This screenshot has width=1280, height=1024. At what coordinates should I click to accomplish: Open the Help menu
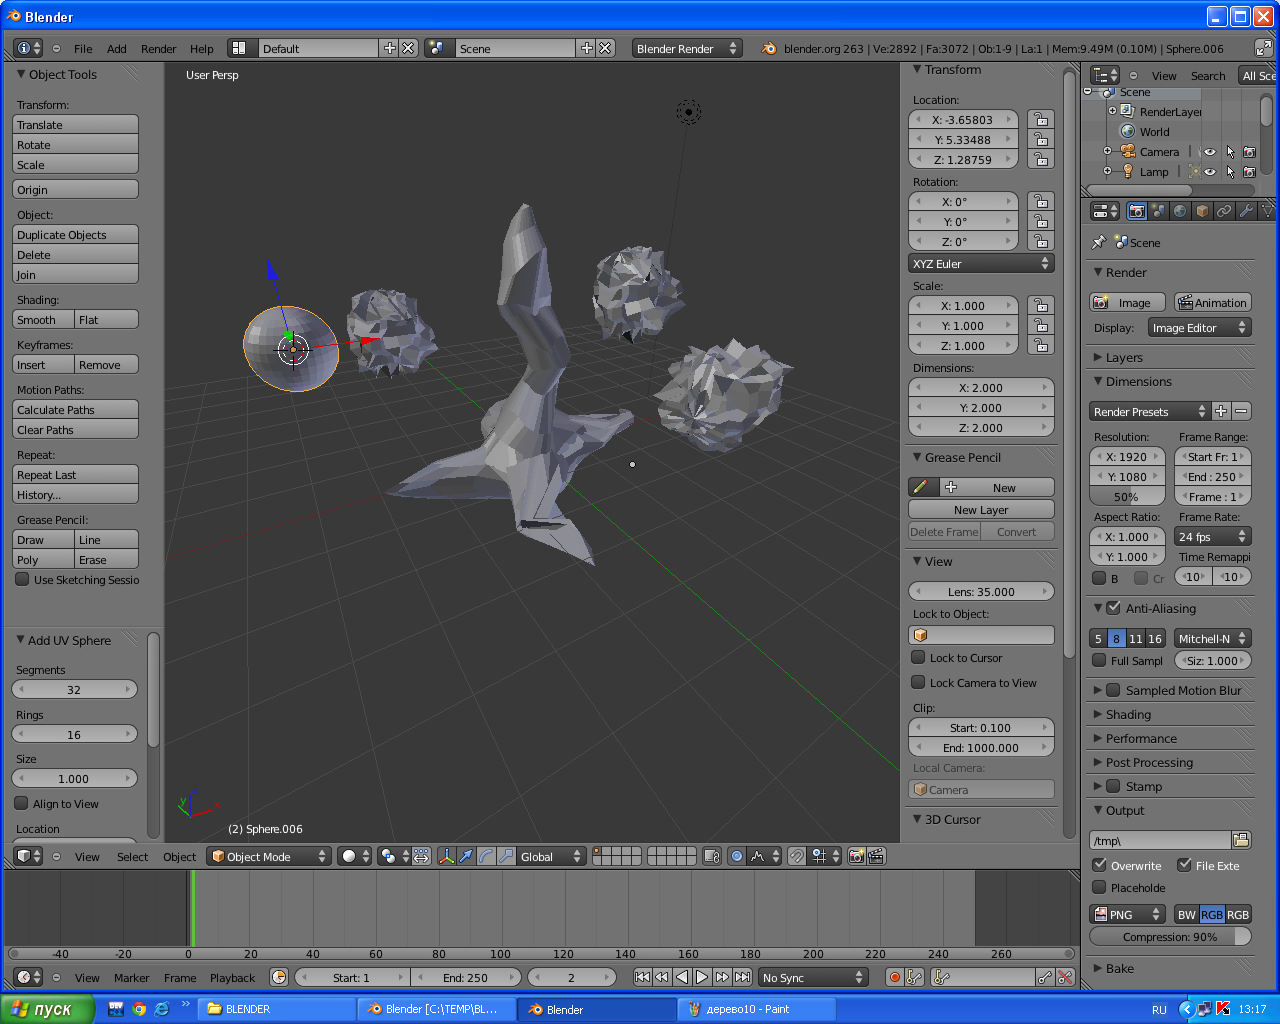coord(202,48)
